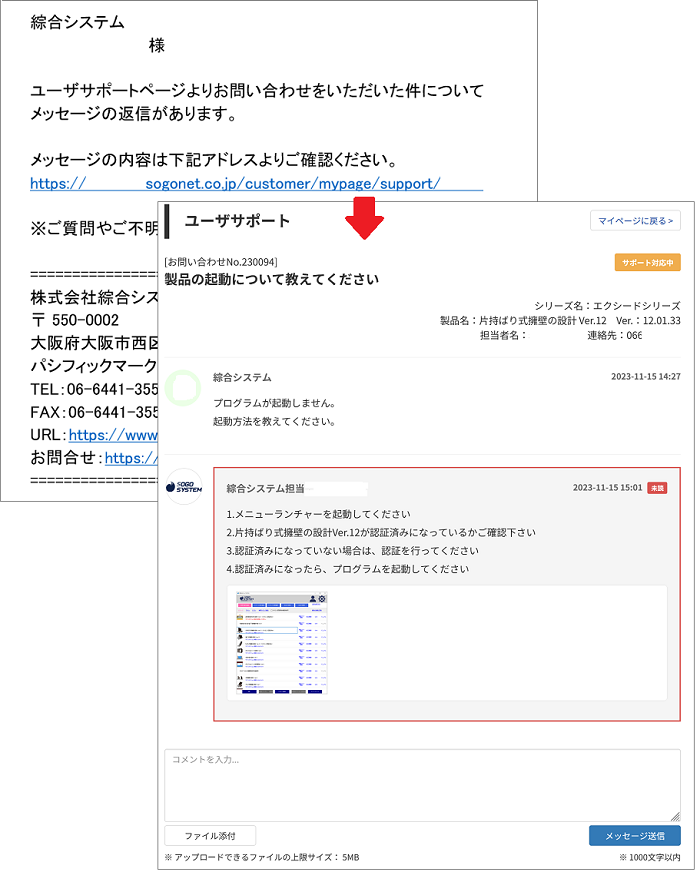This screenshot has height=872, width=700.
Task: Click step 4.認証済みになったら line
Action: 347,569
